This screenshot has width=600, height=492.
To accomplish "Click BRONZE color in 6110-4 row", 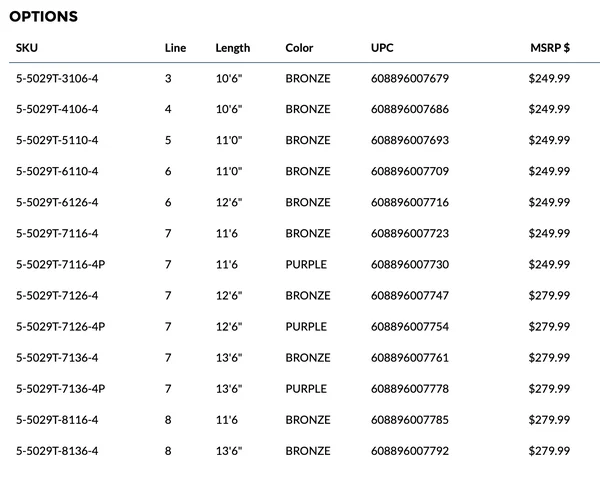I will [308, 171].
